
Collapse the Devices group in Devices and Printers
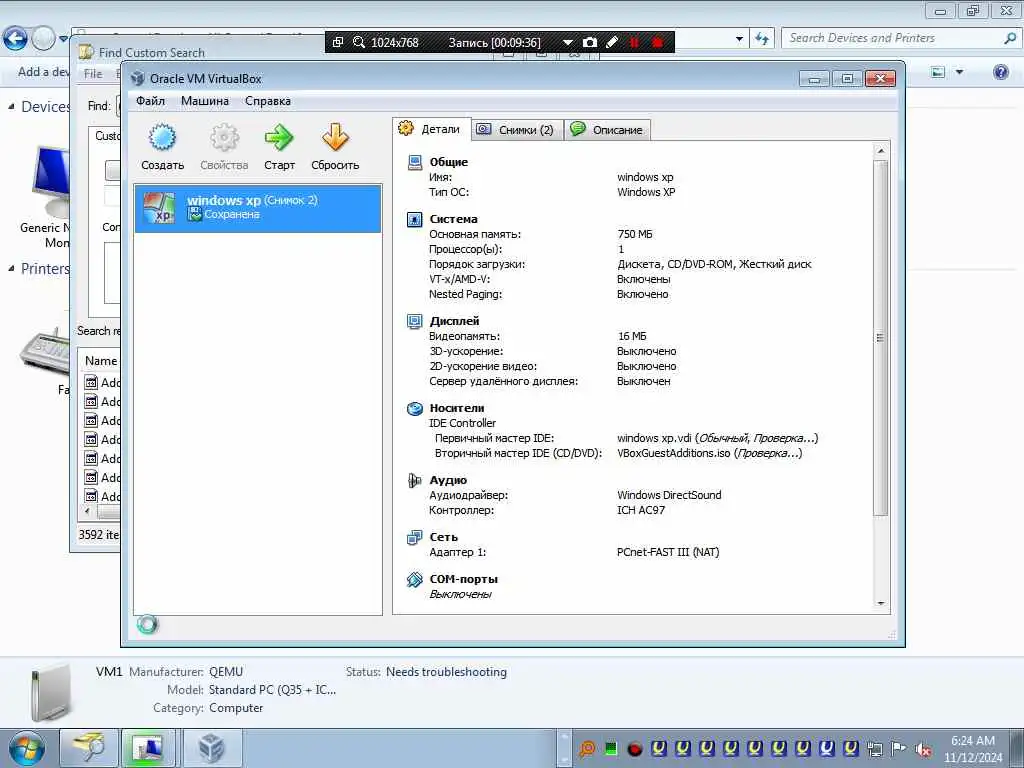pos(11,106)
